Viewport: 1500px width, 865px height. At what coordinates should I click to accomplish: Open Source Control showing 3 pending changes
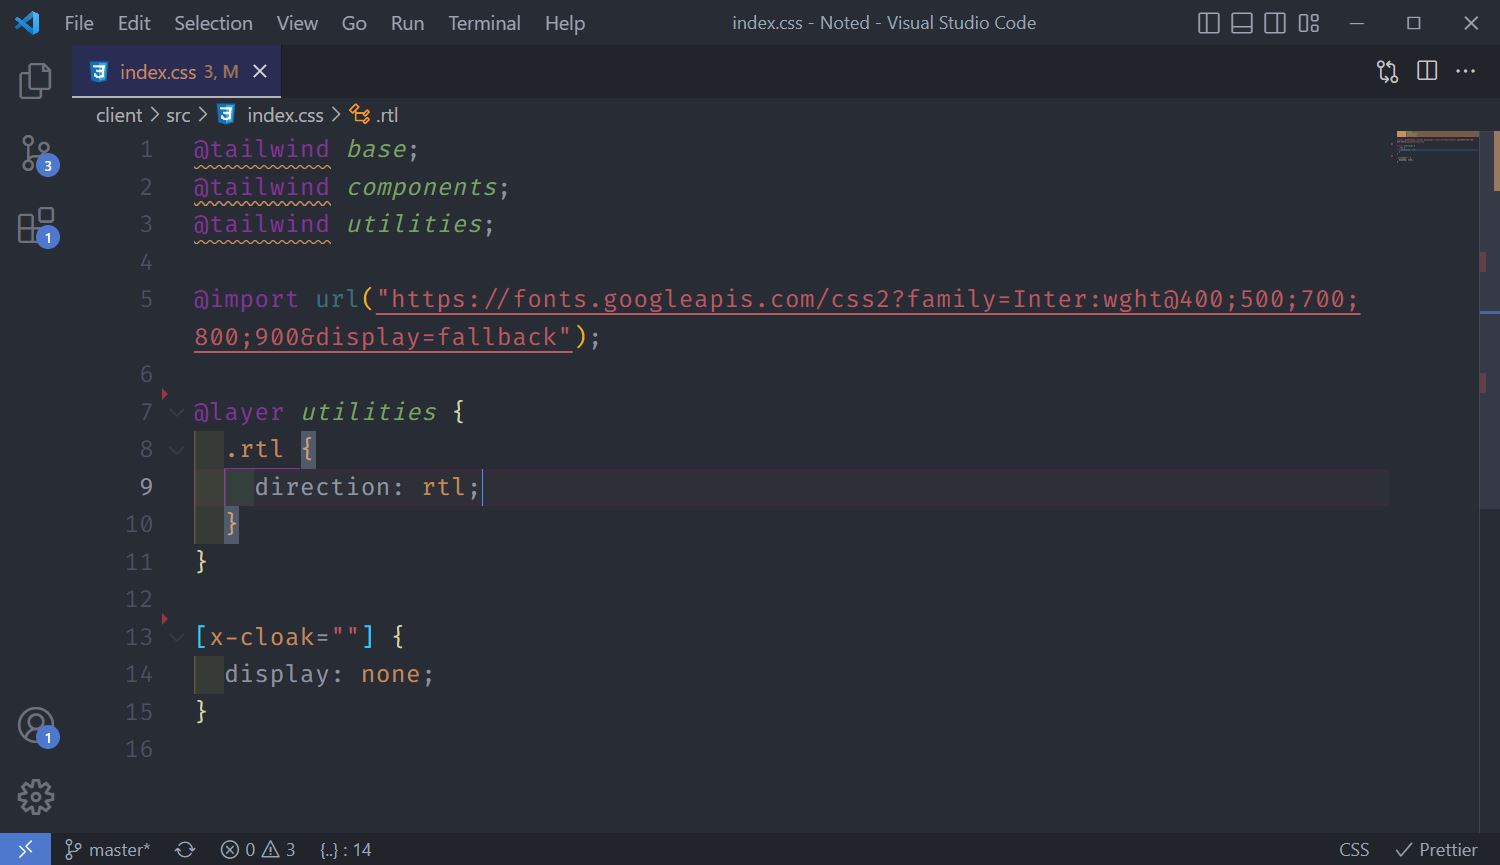coord(35,152)
